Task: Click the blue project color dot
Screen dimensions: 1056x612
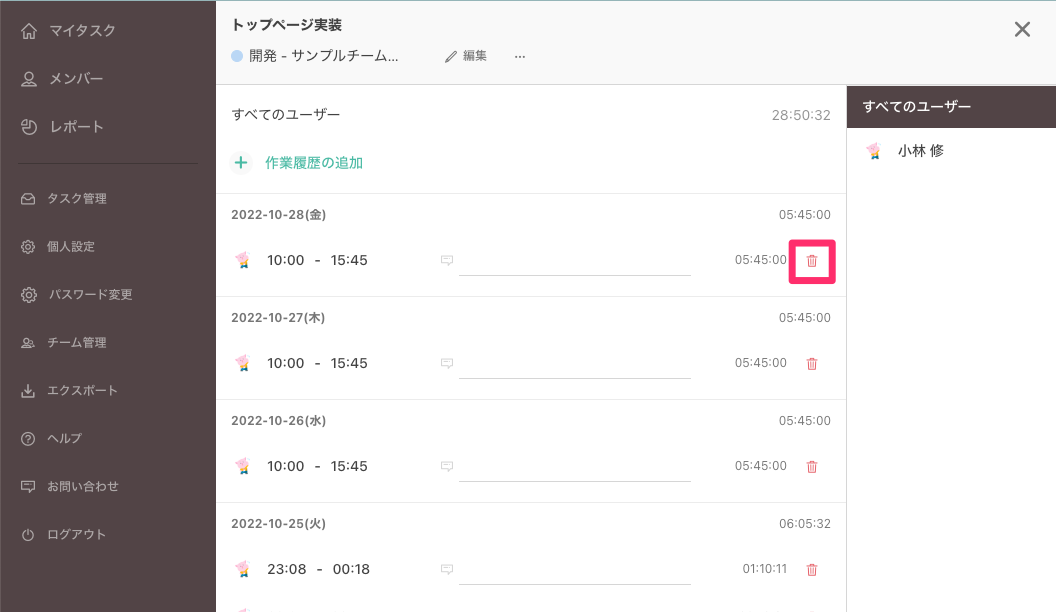Action: 237,57
